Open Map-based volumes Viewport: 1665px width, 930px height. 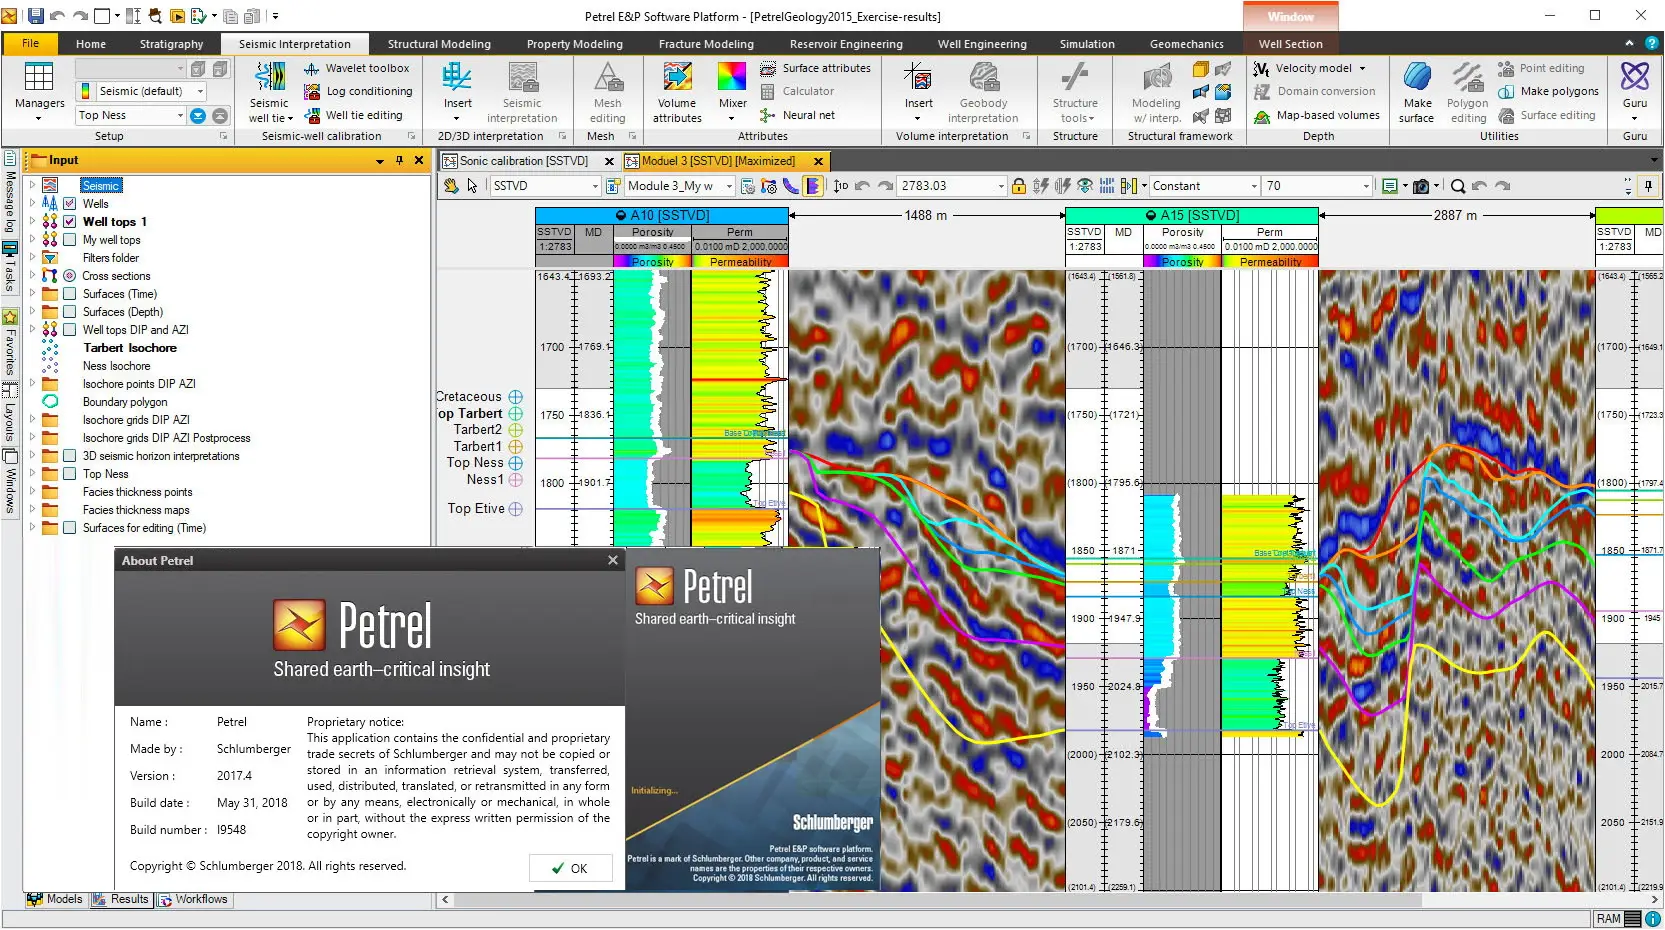(x=1317, y=115)
